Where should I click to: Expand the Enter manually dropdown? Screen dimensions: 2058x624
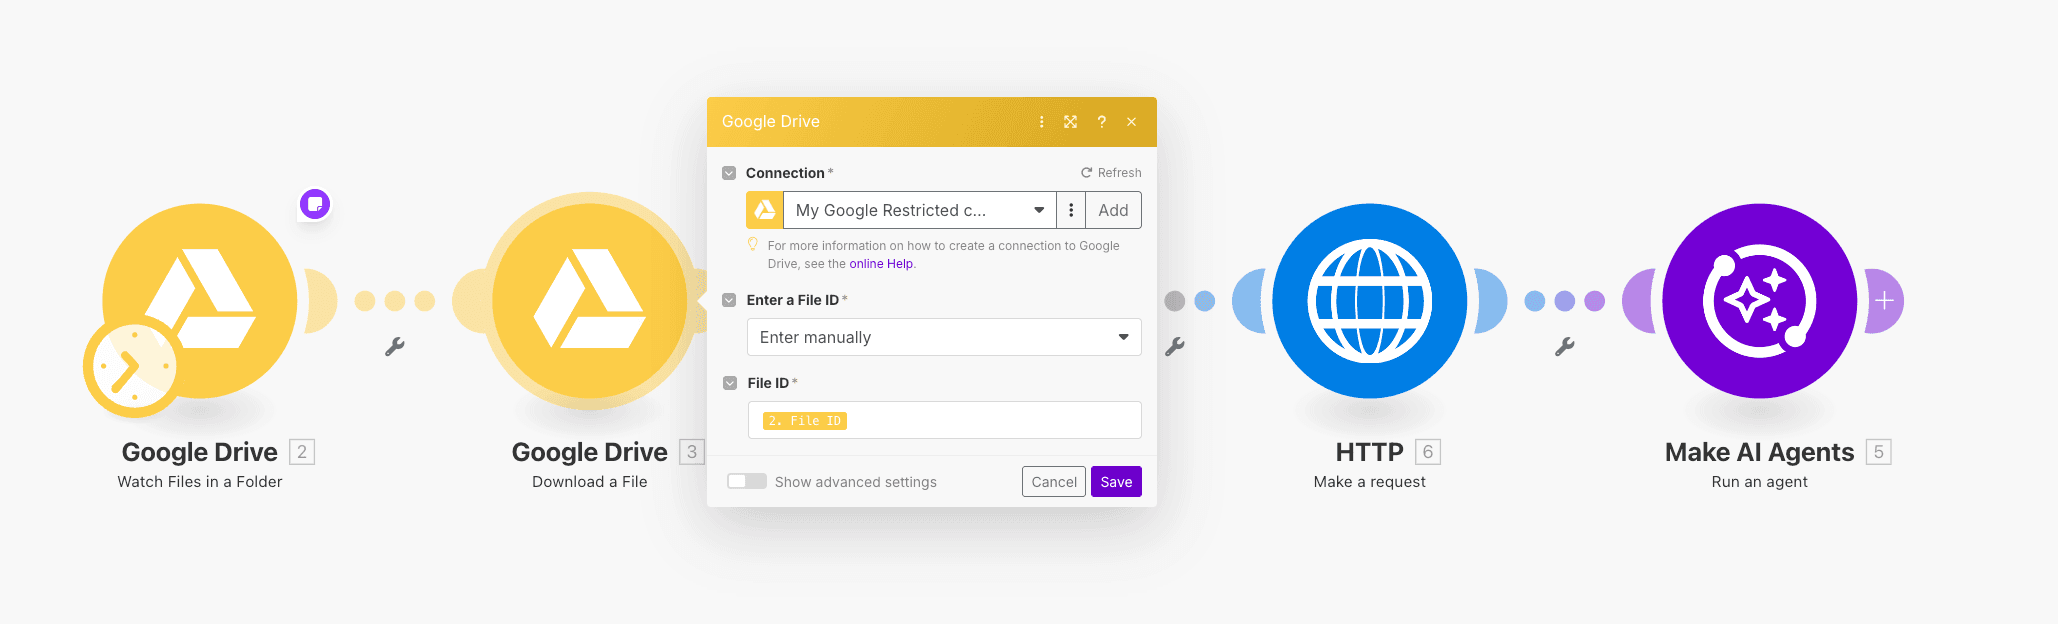[943, 337]
